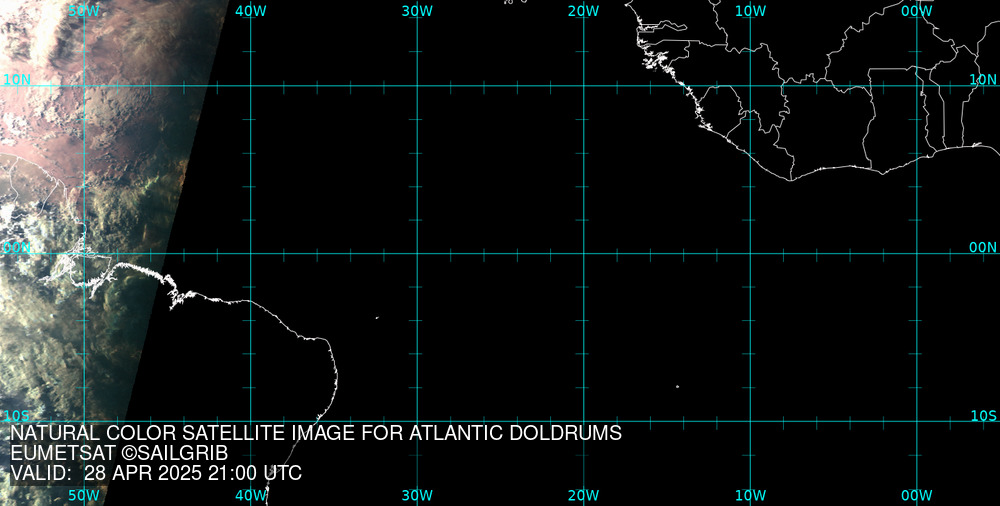Select the "00N" latitude label on the right edge
The image size is (1000, 506).
pyautogui.click(x=983, y=247)
